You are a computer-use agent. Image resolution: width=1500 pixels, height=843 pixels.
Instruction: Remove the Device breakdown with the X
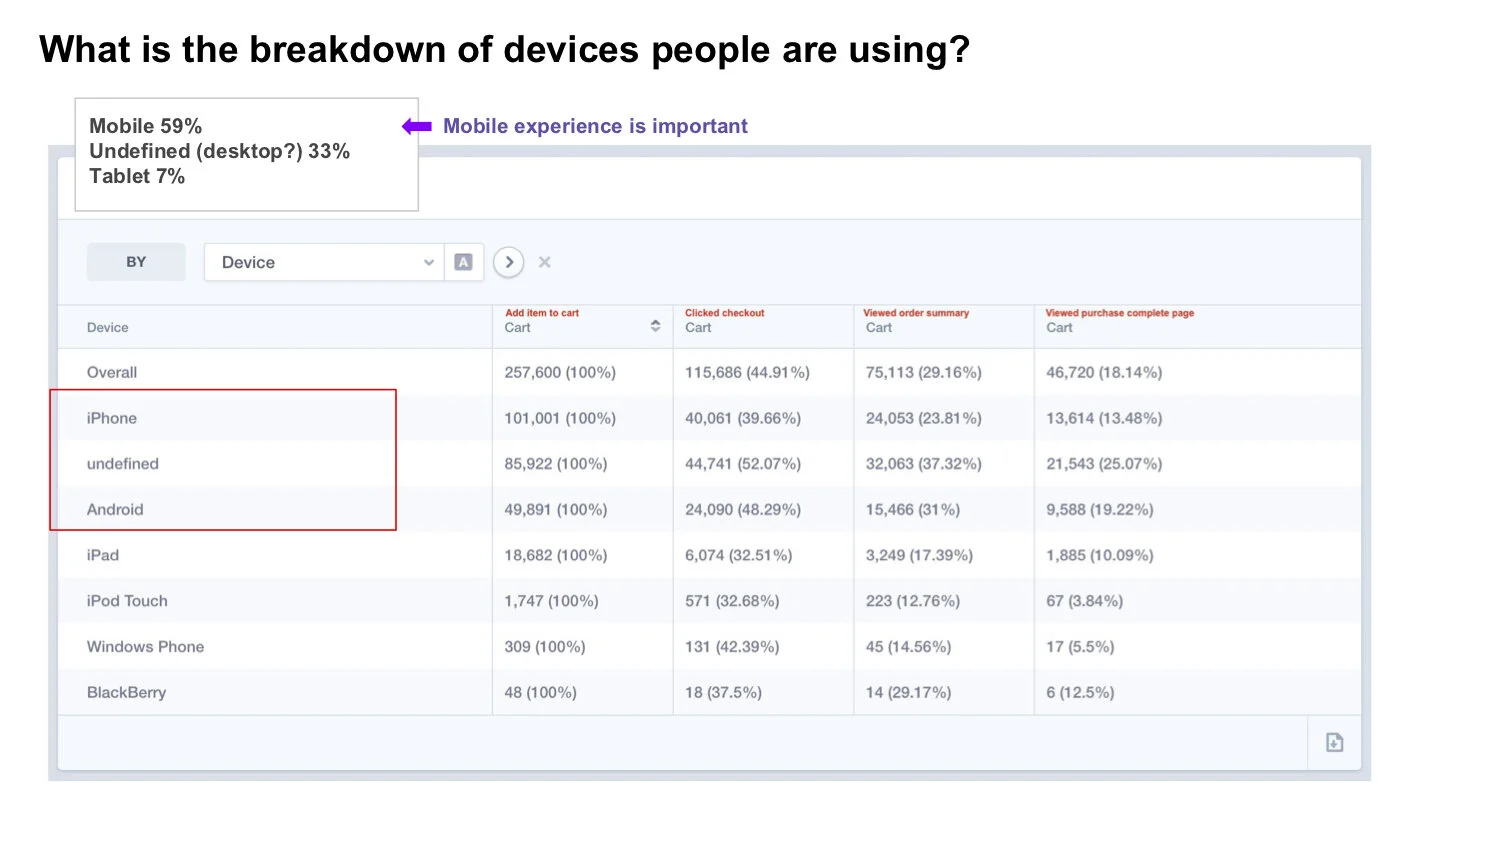point(545,262)
